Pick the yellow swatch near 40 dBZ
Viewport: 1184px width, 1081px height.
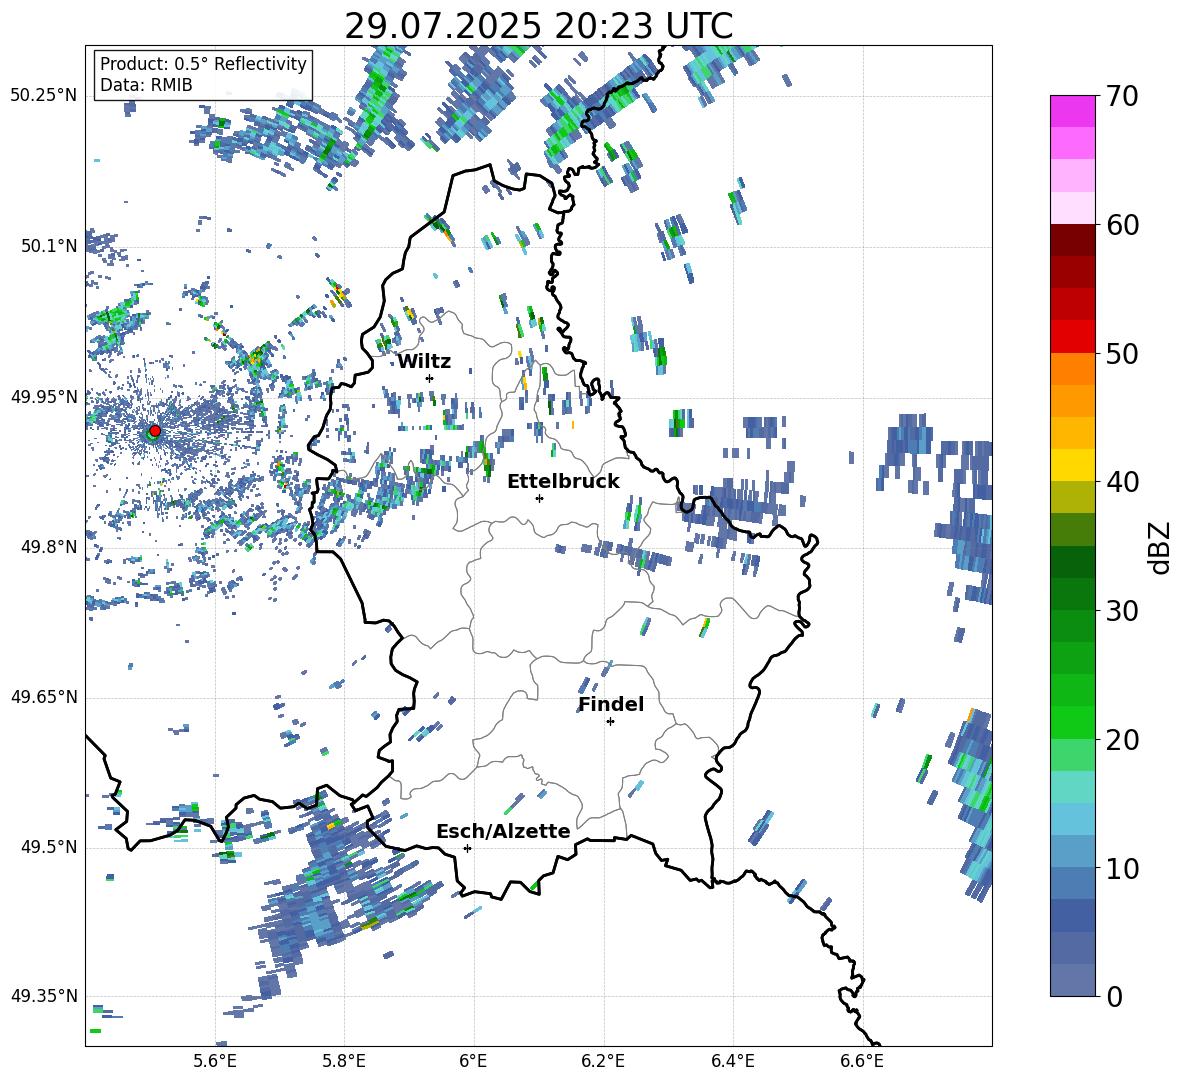coord(1072,465)
